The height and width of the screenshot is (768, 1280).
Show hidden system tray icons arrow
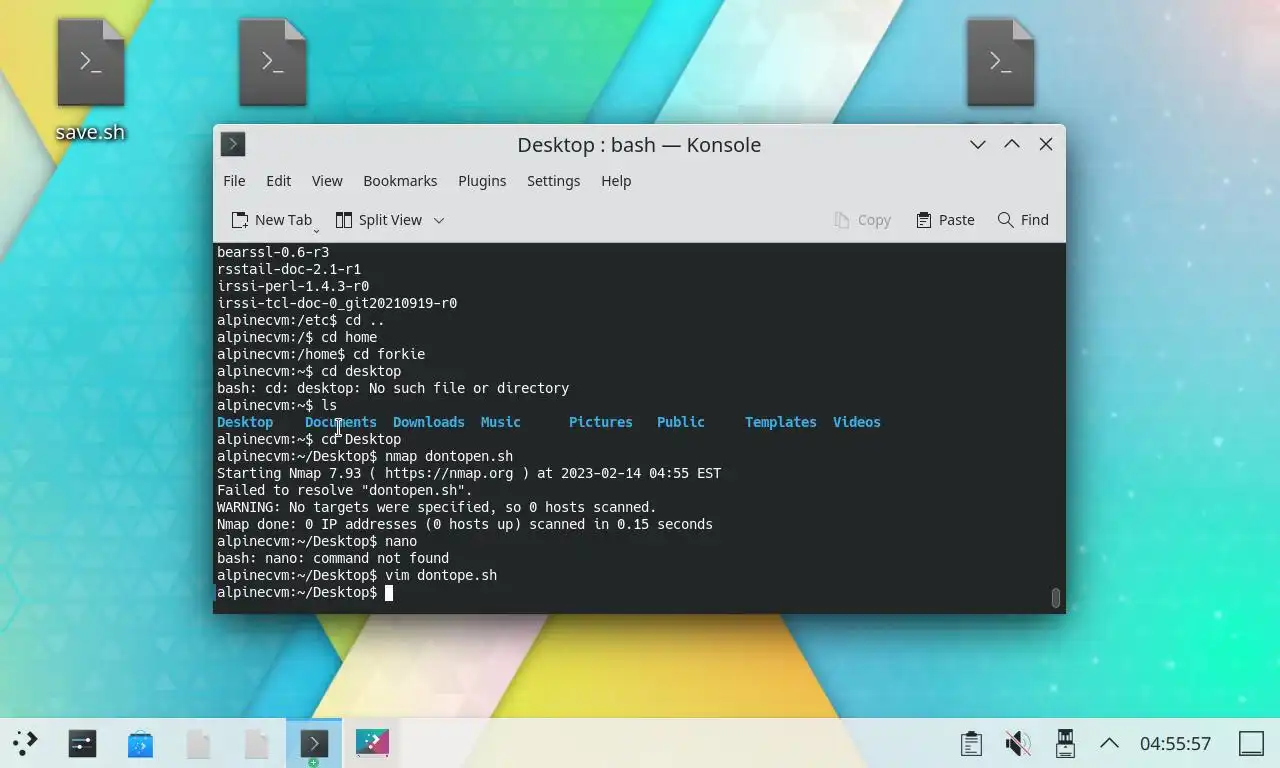1109,743
